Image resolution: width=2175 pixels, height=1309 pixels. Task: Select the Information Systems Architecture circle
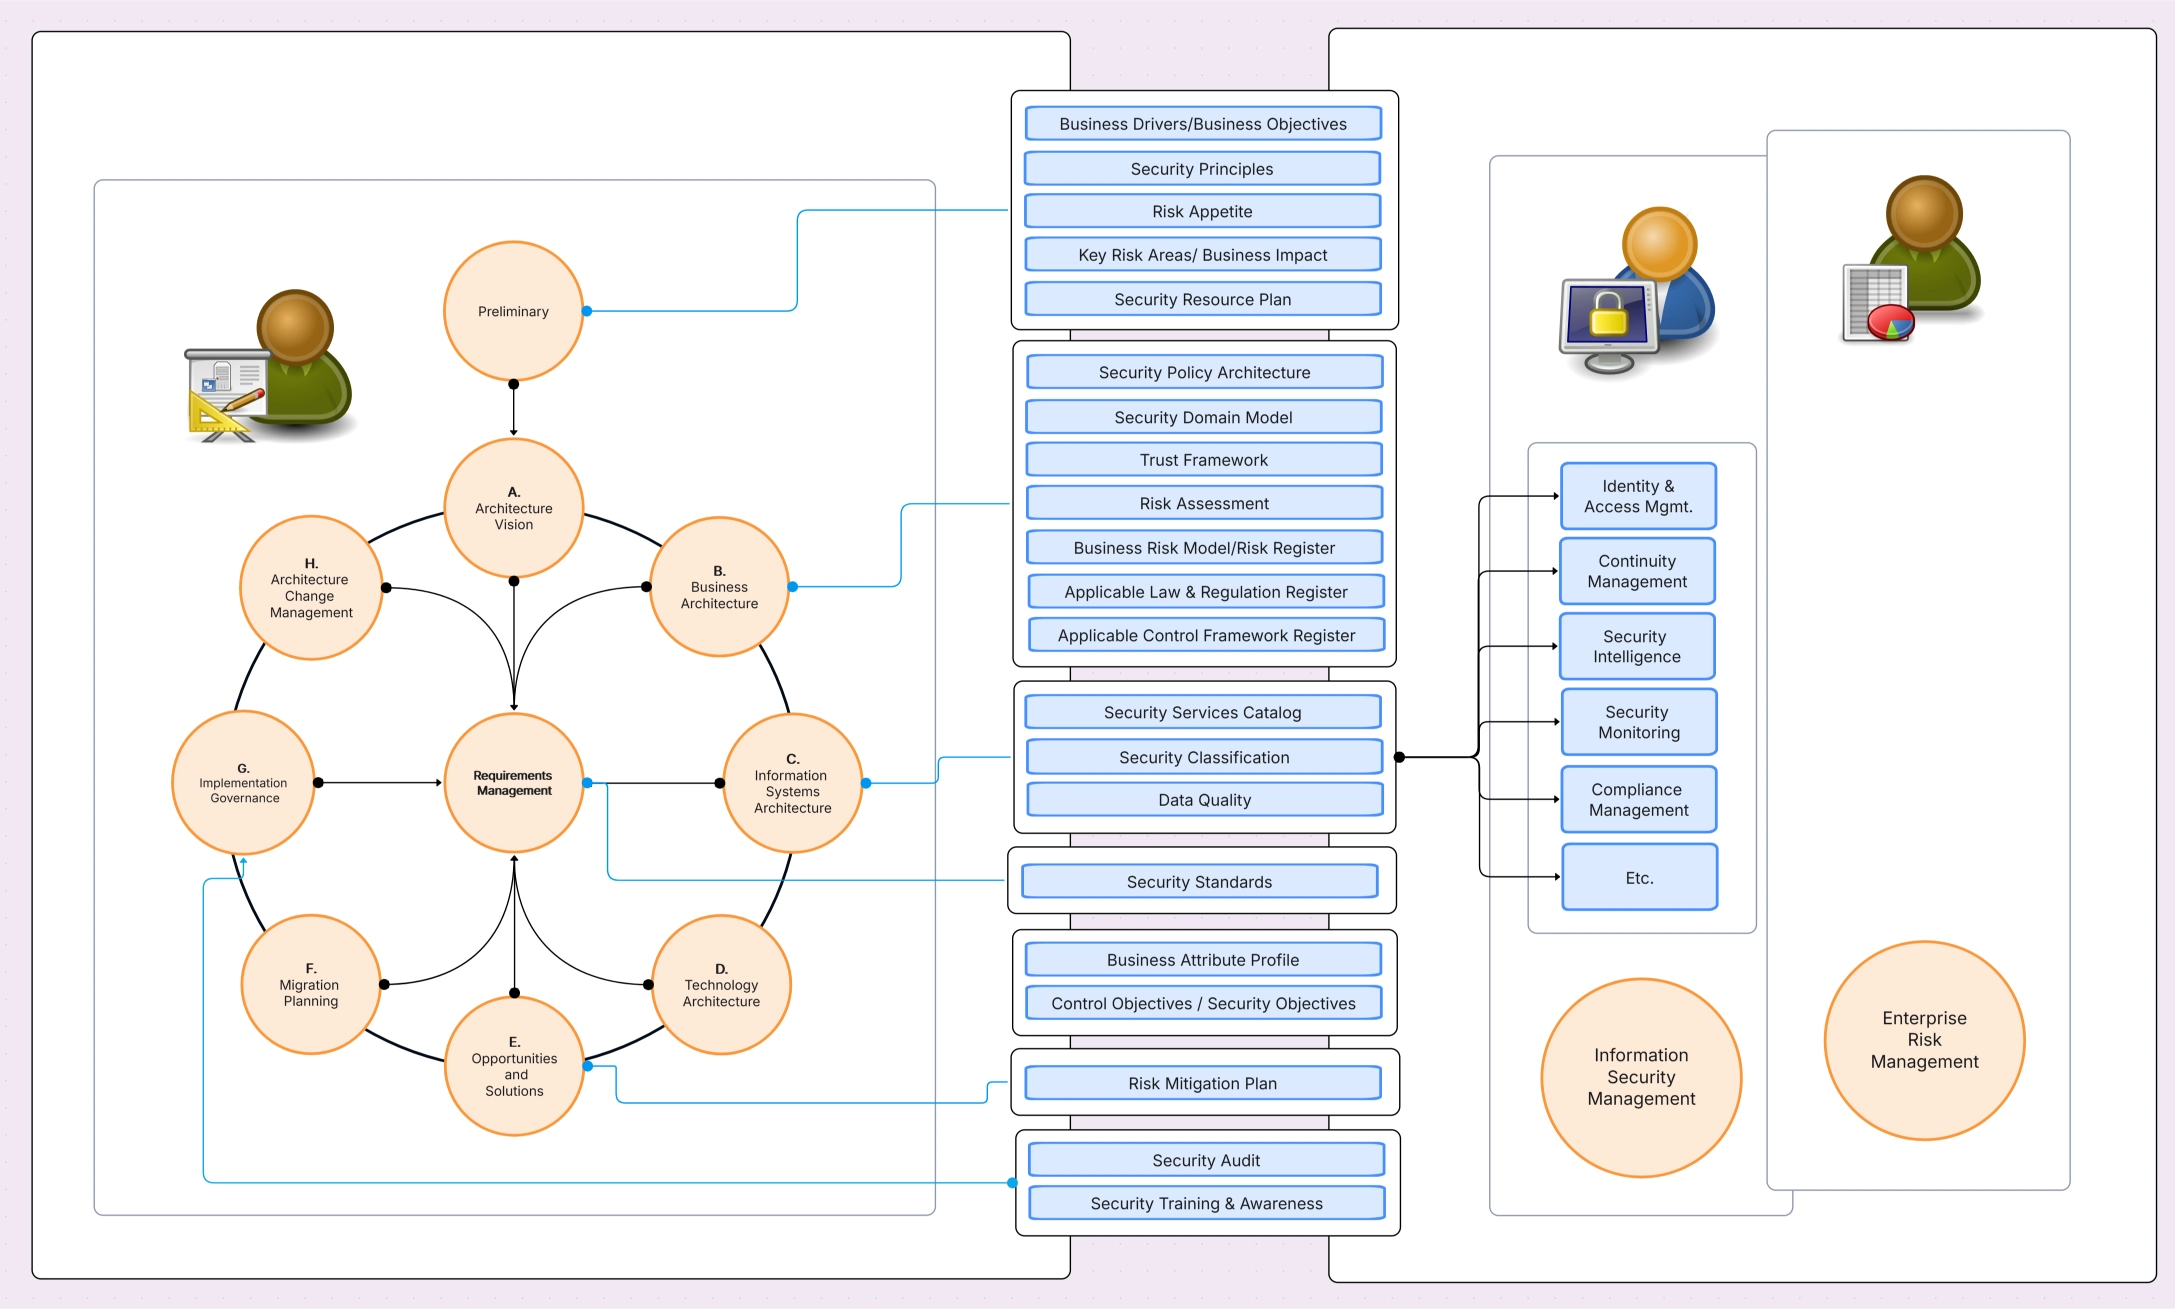(x=792, y=783)
